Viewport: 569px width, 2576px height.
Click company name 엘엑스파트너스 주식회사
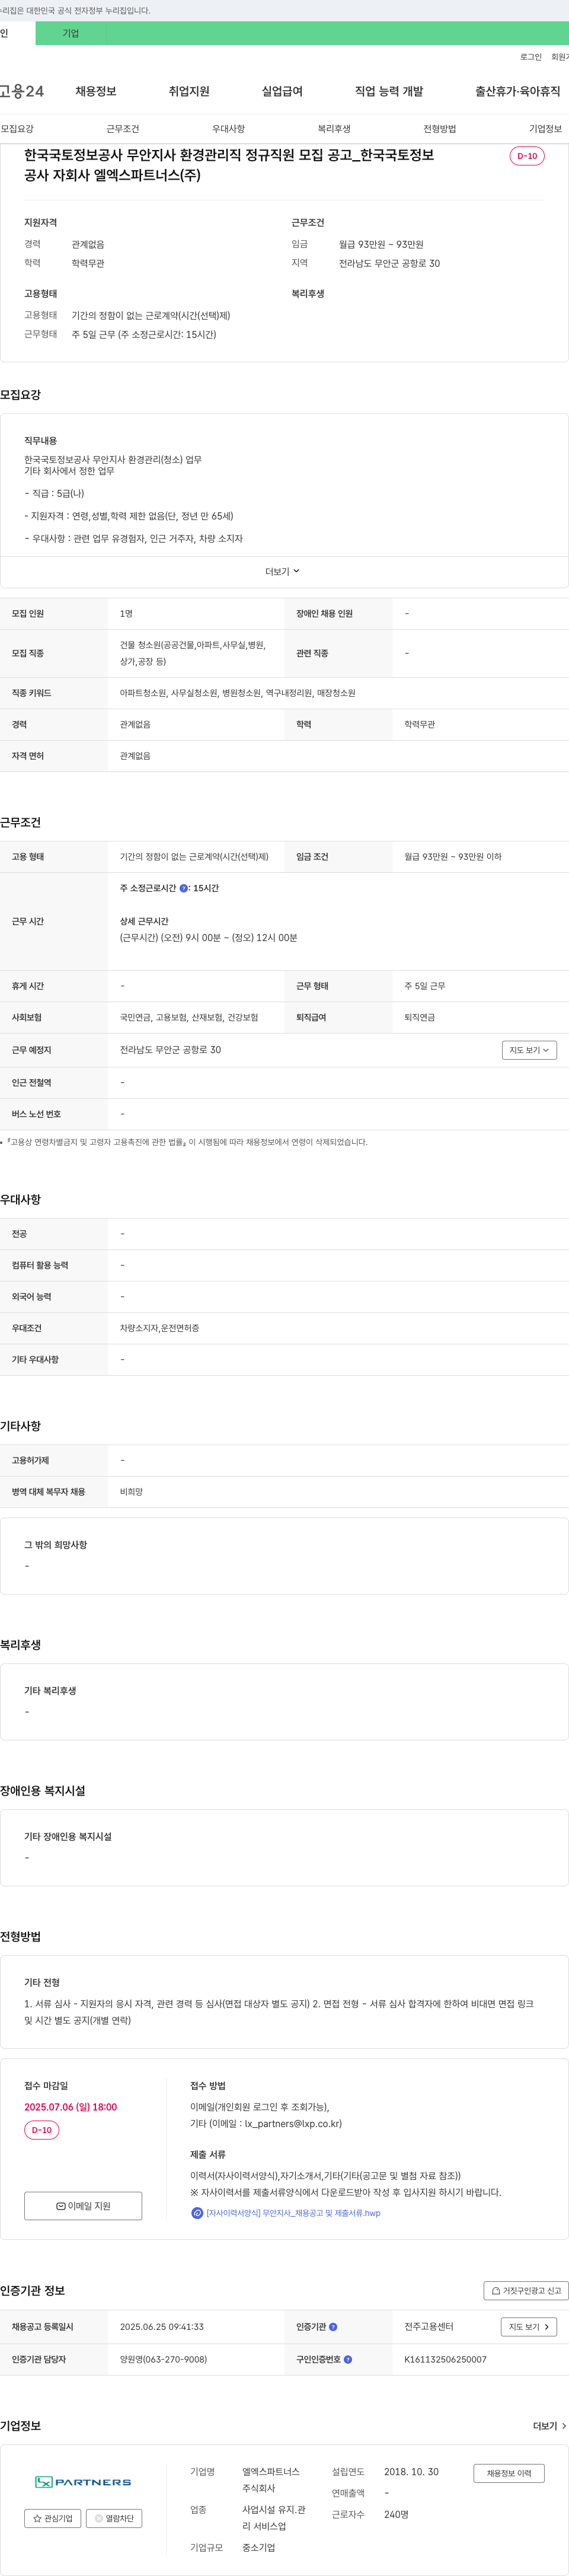tap(271, 2480)
